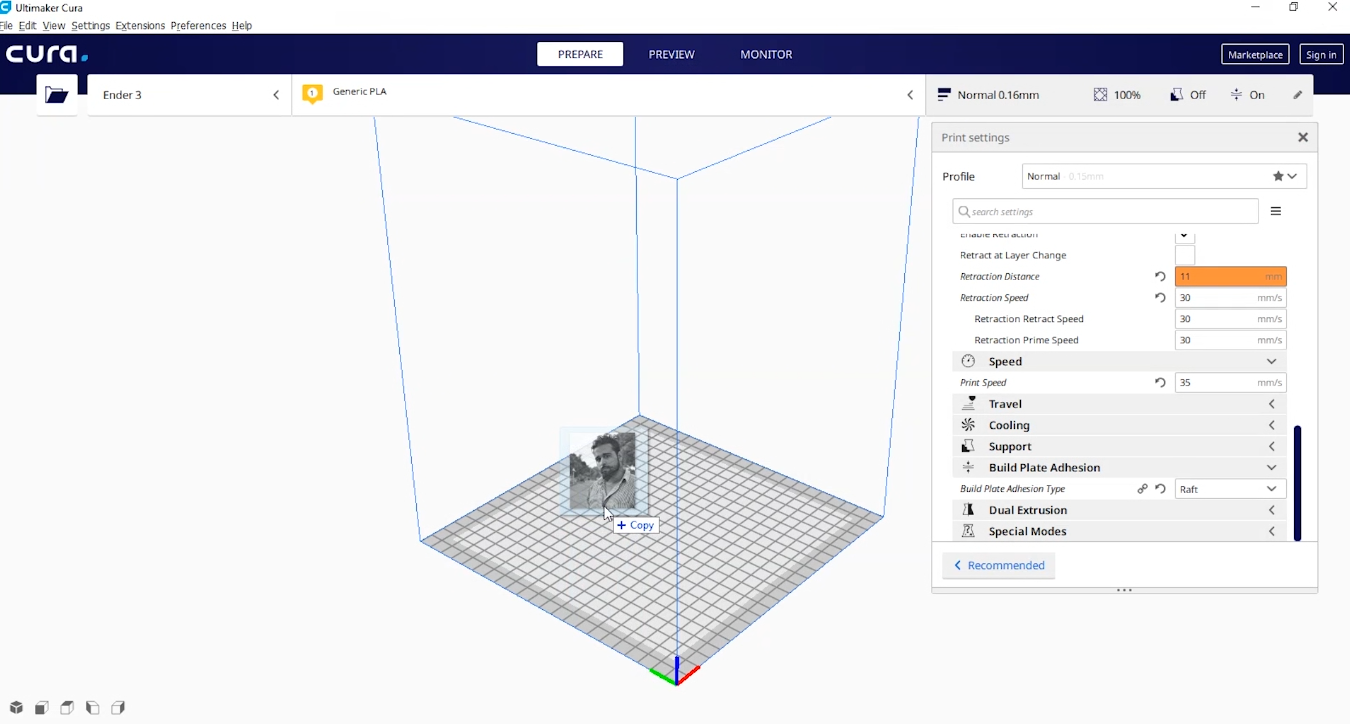Click the Support category icon
This screenshot has height=724, width=1350.
tap(968, 446)
